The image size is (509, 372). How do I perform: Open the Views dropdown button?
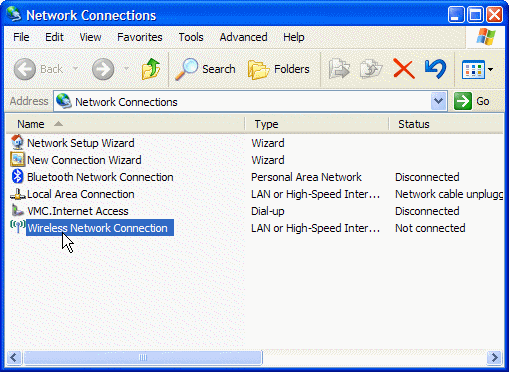pyautogui.click(x=477, y=69)
